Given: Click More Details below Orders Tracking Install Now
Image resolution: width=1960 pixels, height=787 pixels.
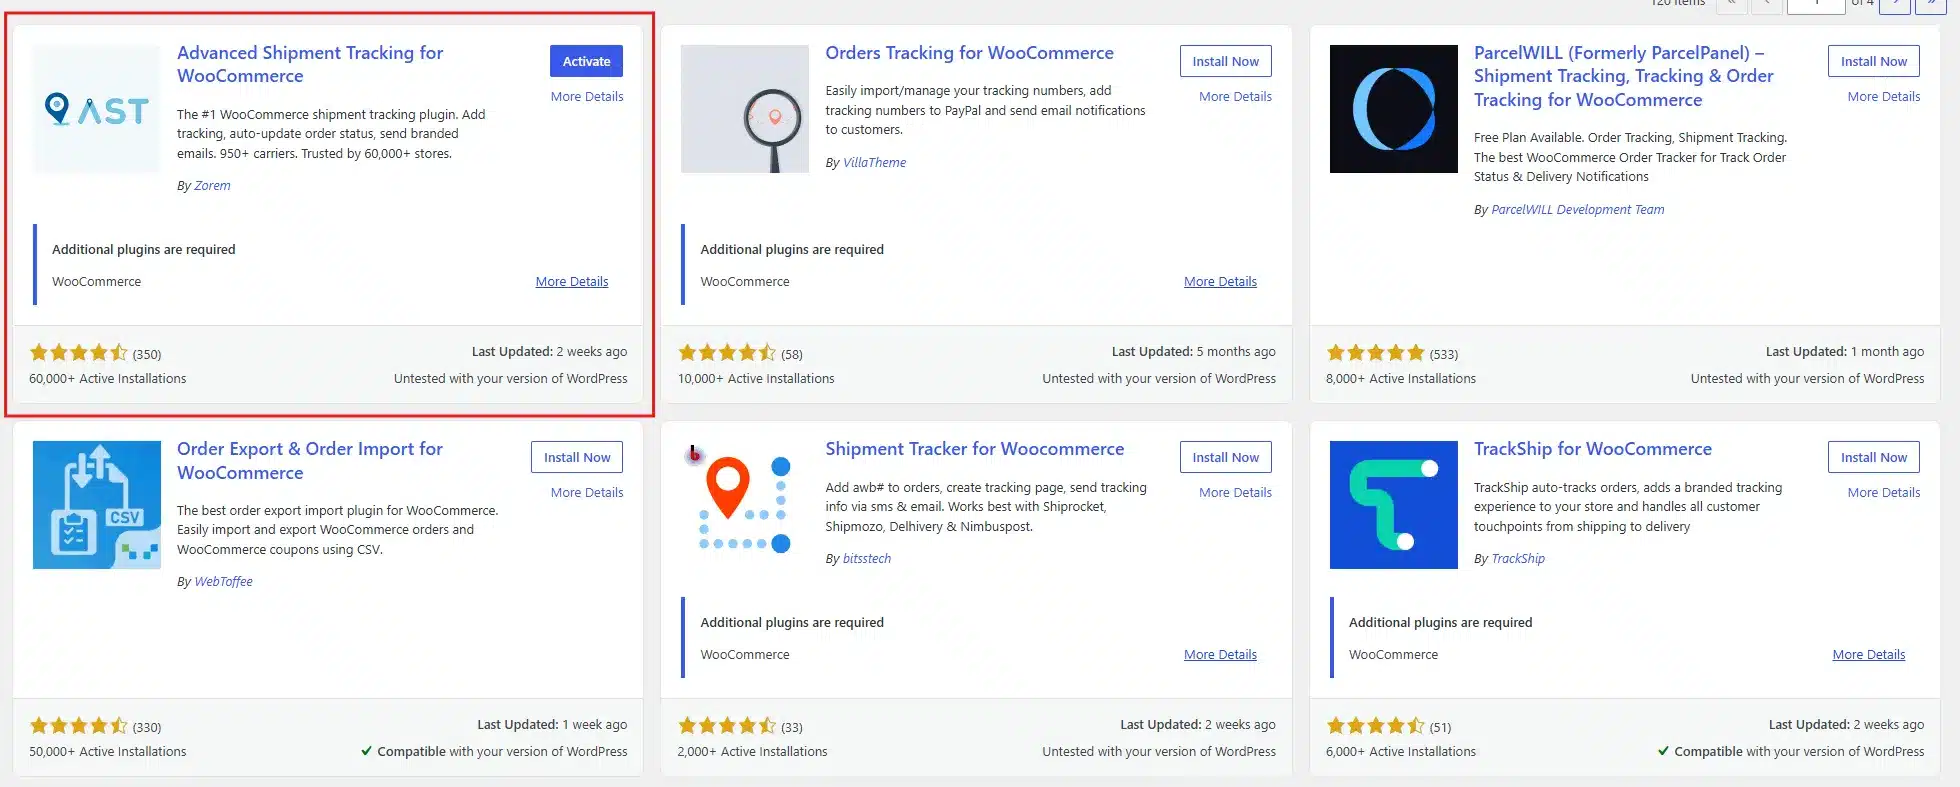Looking at the screenshot, I should pos(1235,96).
